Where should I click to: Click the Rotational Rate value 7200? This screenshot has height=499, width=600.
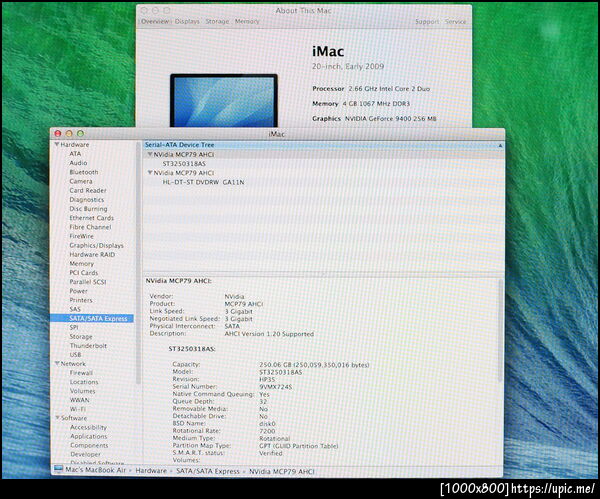coord(267,431)
